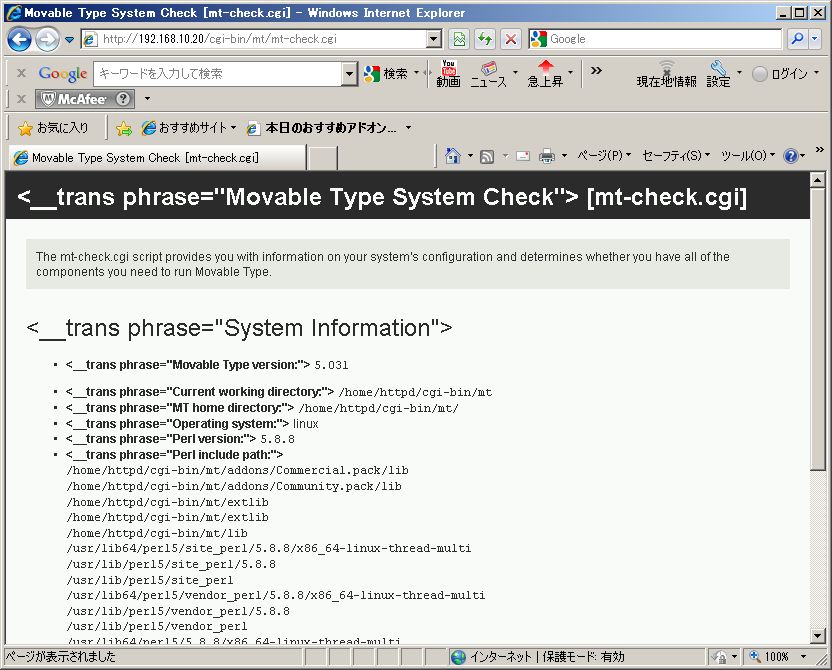Click the status bar padlock security icon

(x=720, y=657)
